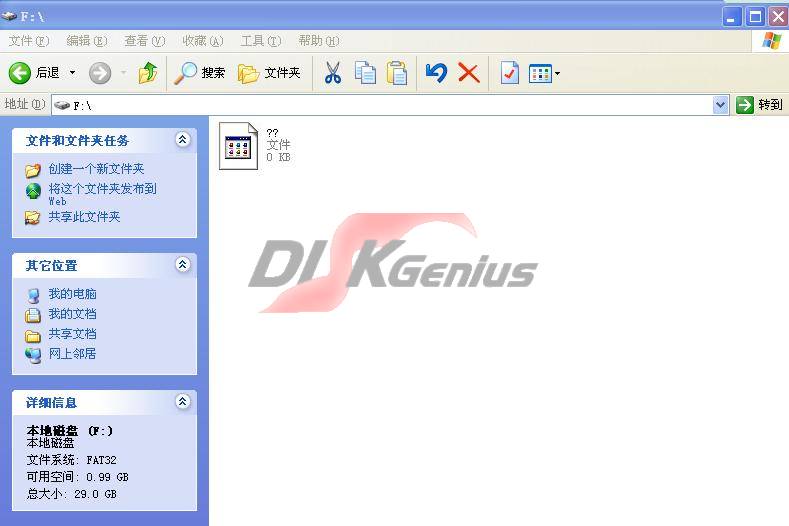Screen dimensions: 789x526
Task: Collapse the 其它位置 panel
Action: click(183, 264)
